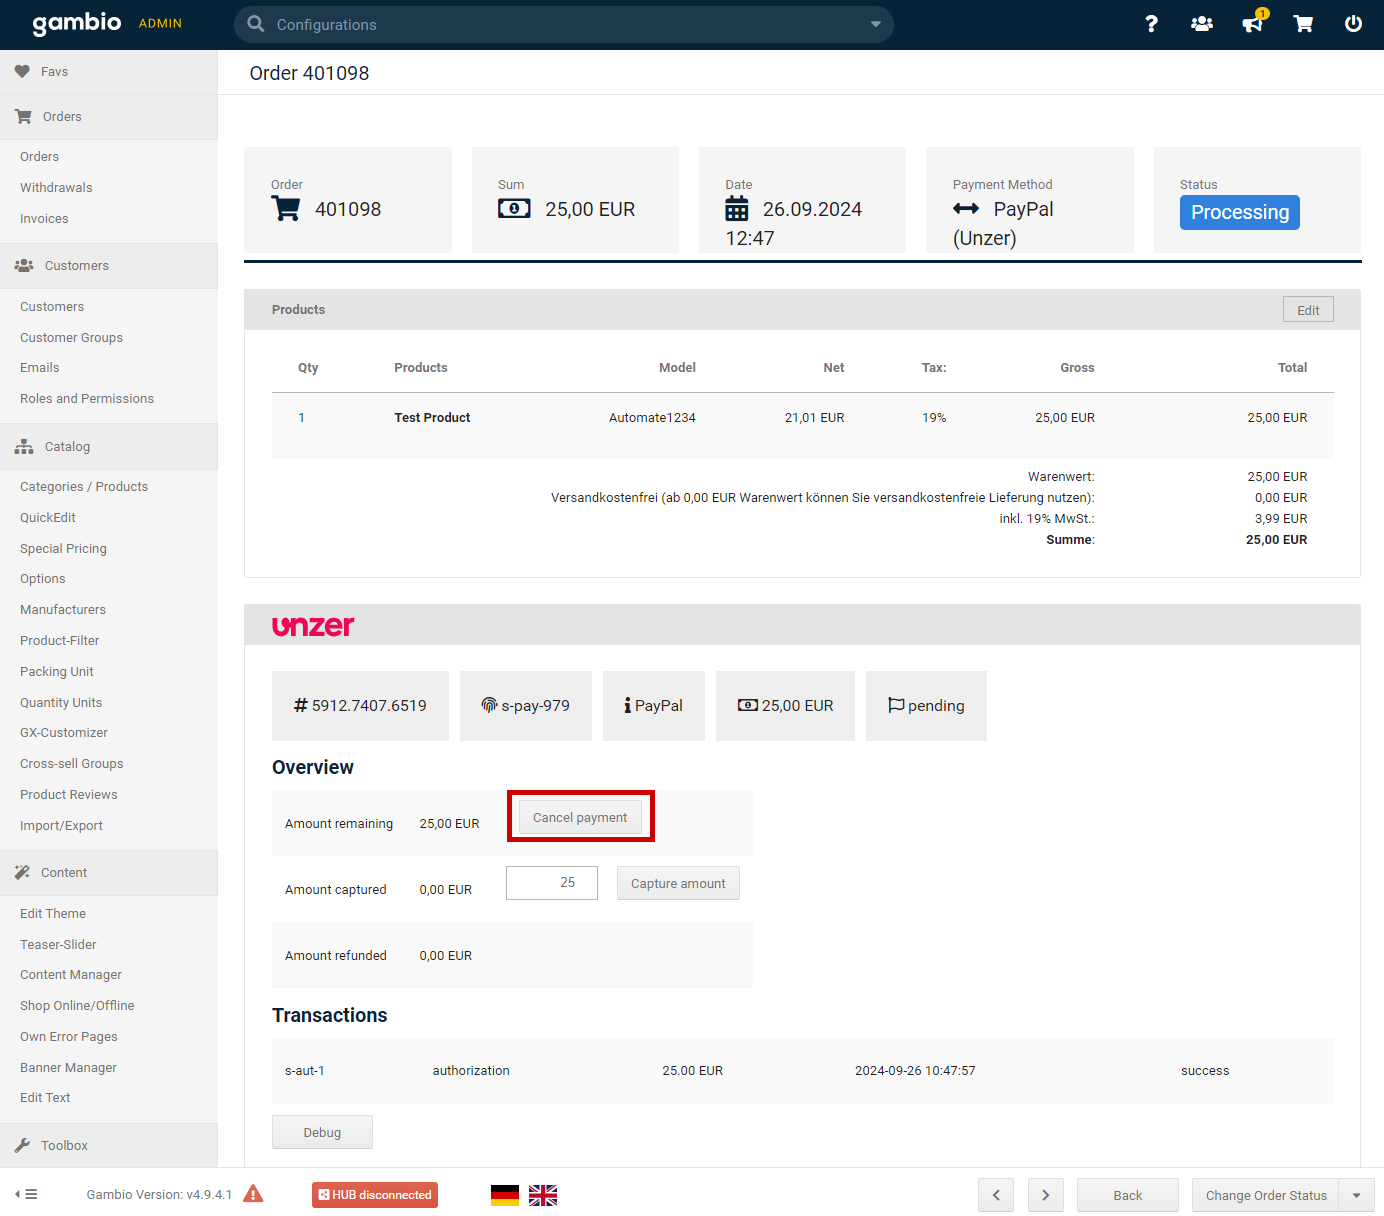Open QuickEdit in sidebar

[48, 518]
